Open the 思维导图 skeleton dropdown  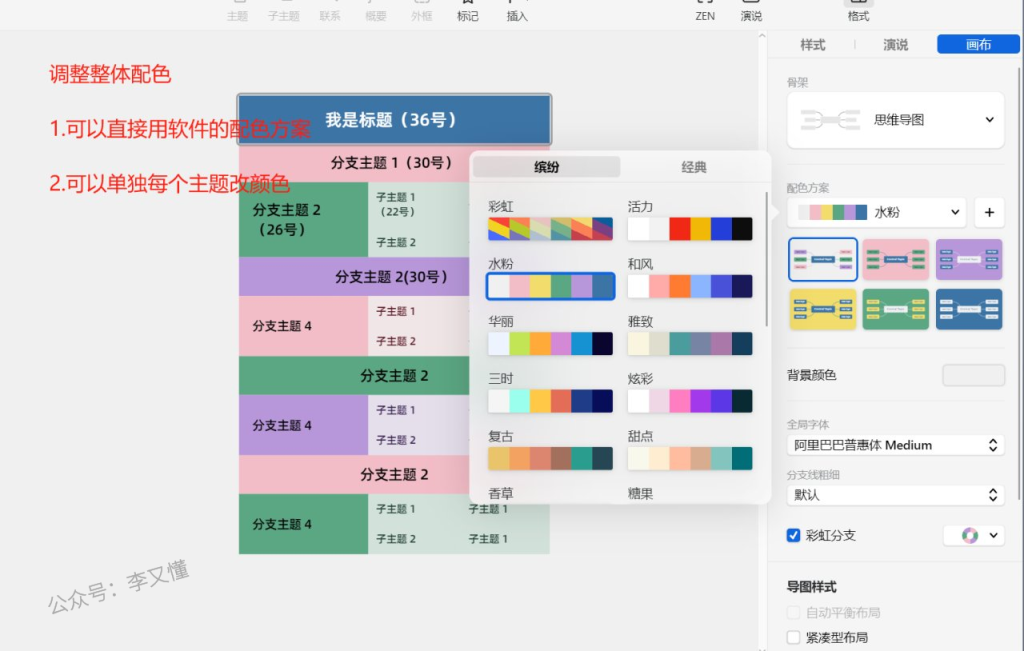pos(895,119)
